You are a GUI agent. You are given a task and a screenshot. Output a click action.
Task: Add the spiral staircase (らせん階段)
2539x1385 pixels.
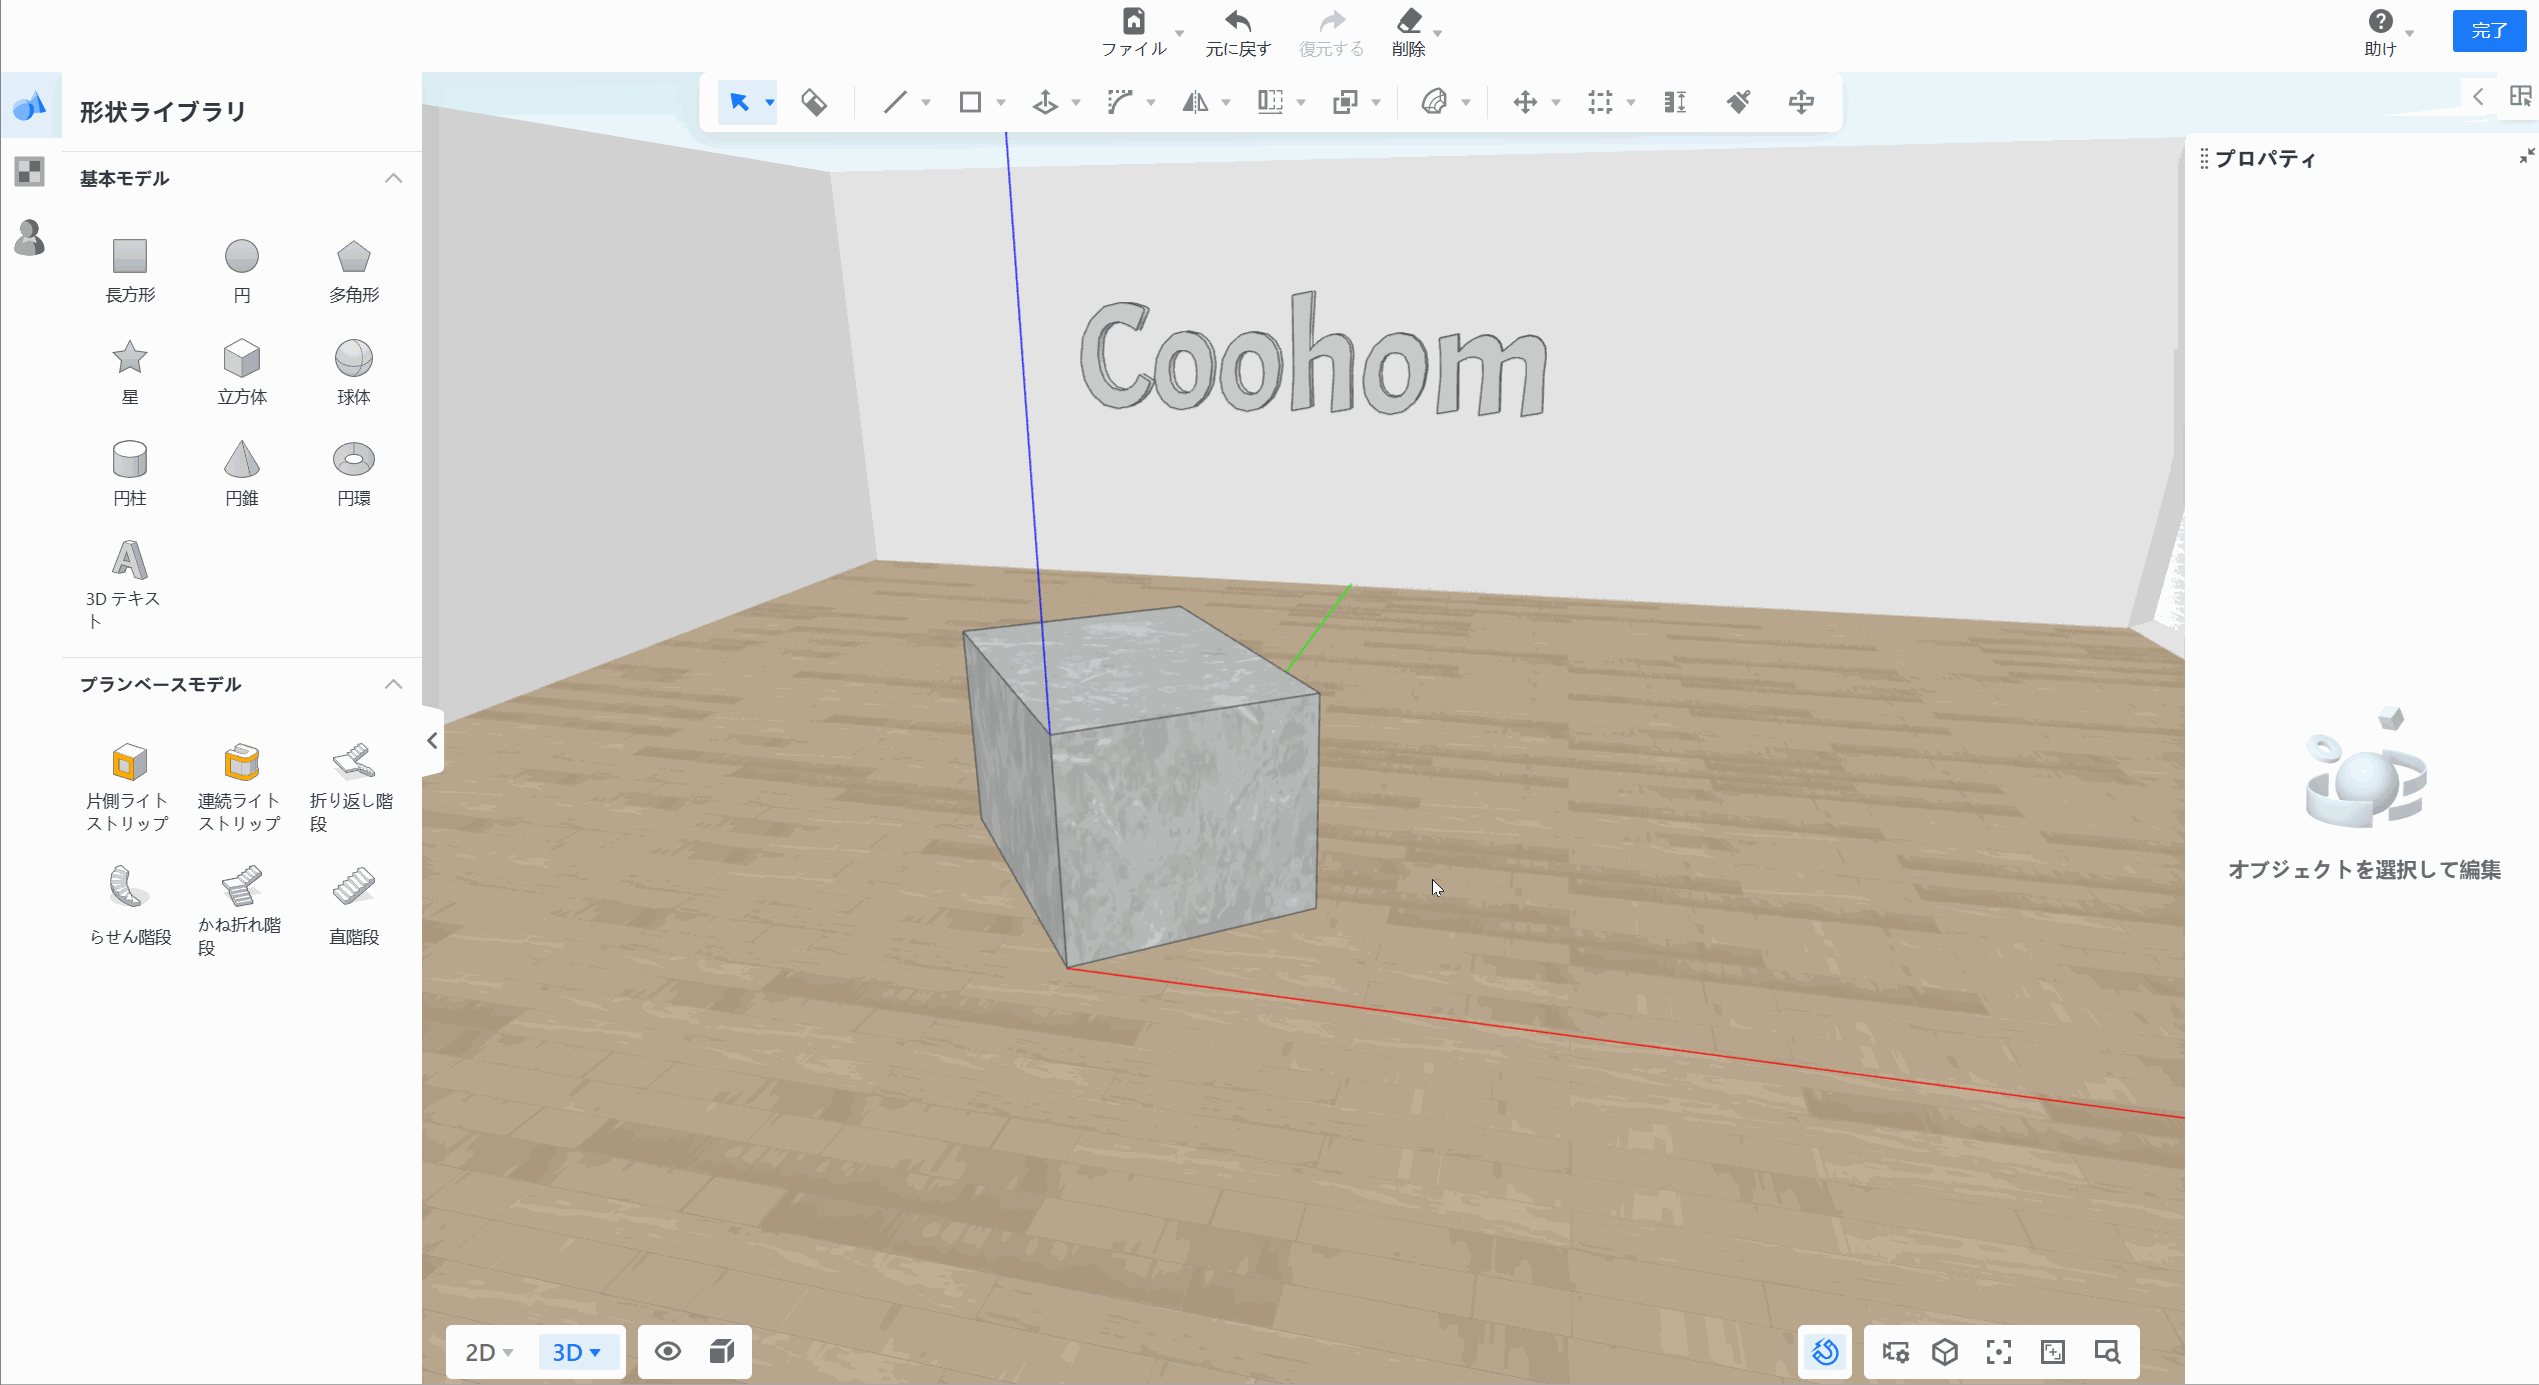[x=130, y=905]
